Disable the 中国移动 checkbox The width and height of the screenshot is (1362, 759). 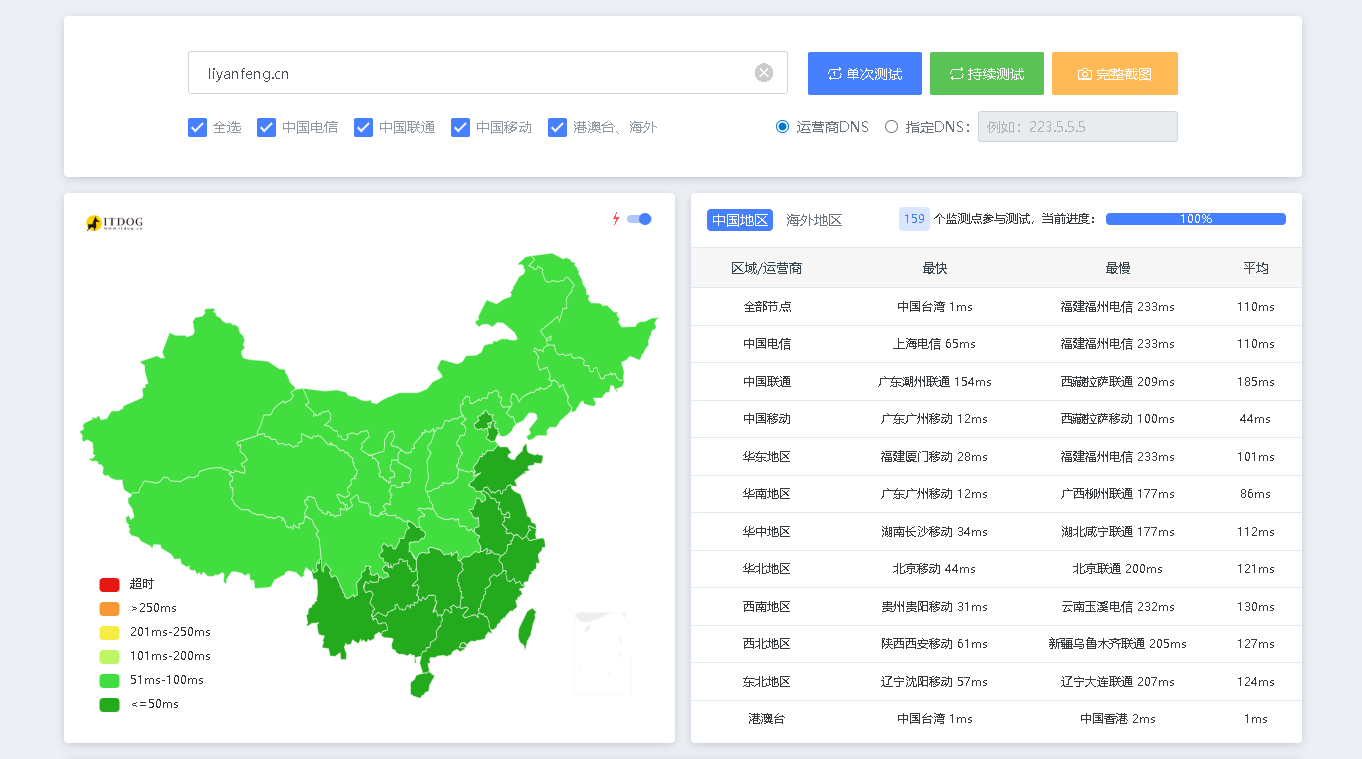click(460, 127)
